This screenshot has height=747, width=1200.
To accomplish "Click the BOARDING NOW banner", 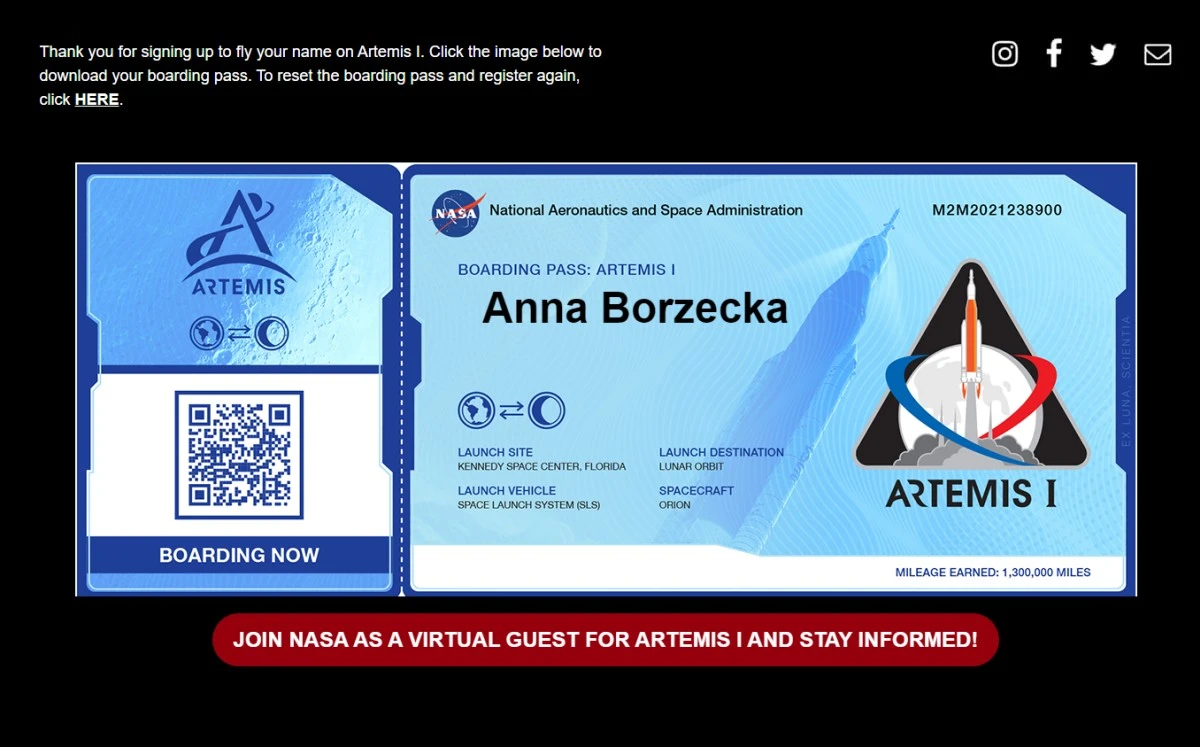I will click(239, 555).
